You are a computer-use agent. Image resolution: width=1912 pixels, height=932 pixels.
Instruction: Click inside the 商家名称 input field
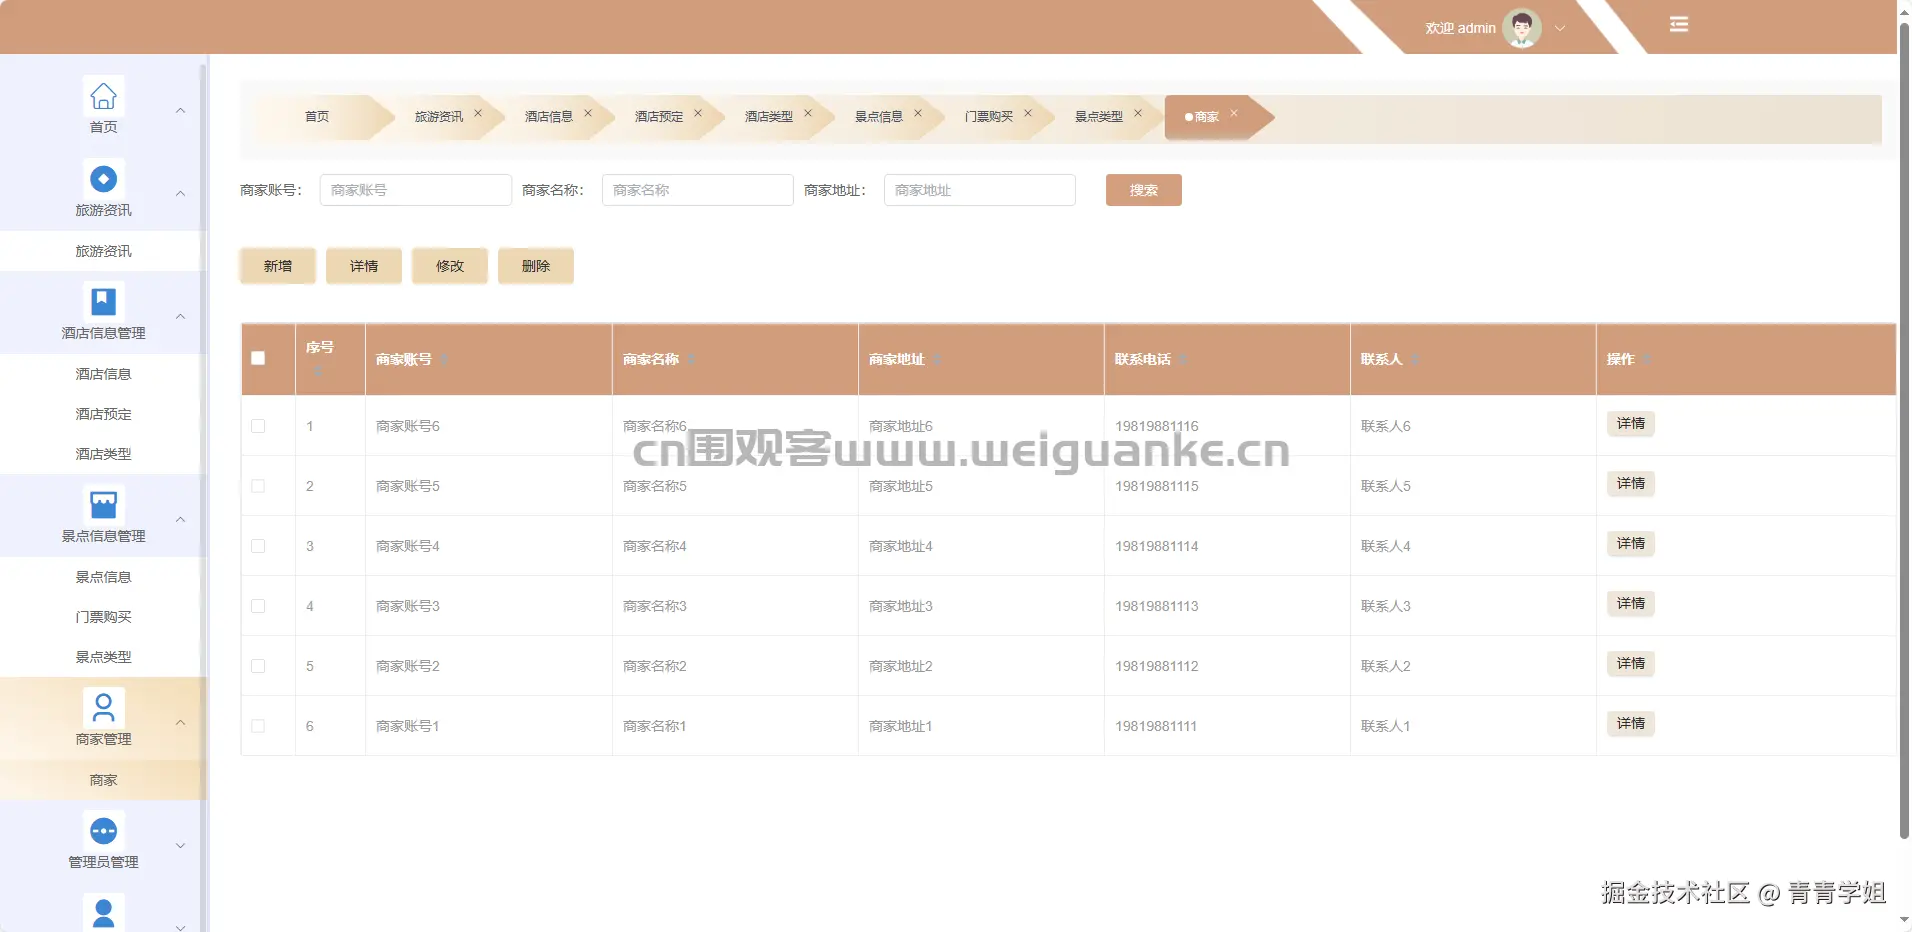point(697,190)
